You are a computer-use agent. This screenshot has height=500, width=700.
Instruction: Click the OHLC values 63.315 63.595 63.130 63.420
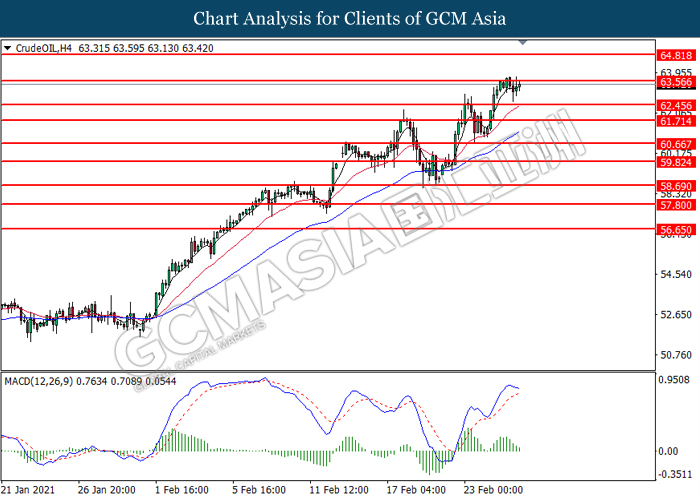(x=146, y=48)
